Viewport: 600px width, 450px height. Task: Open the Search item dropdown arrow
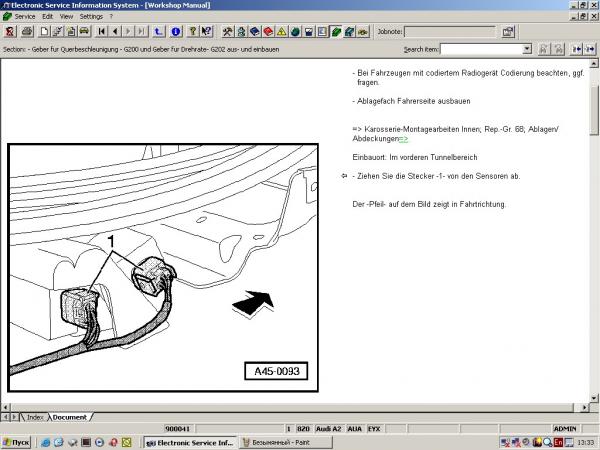527,49
